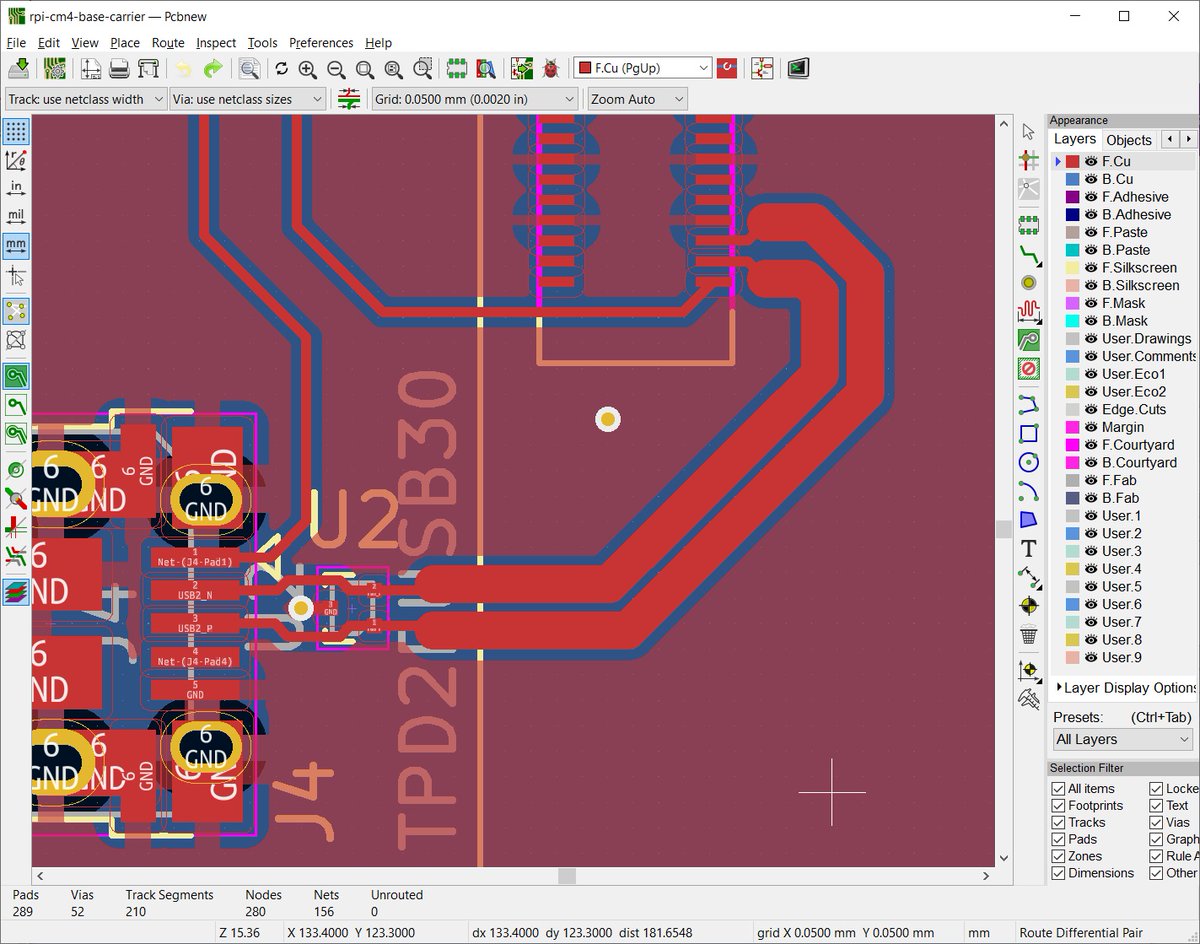Image resolution: width=1200 pixels, height=944 pixels.
Task: Select the Add Text tool
Action: point(1030,547)
